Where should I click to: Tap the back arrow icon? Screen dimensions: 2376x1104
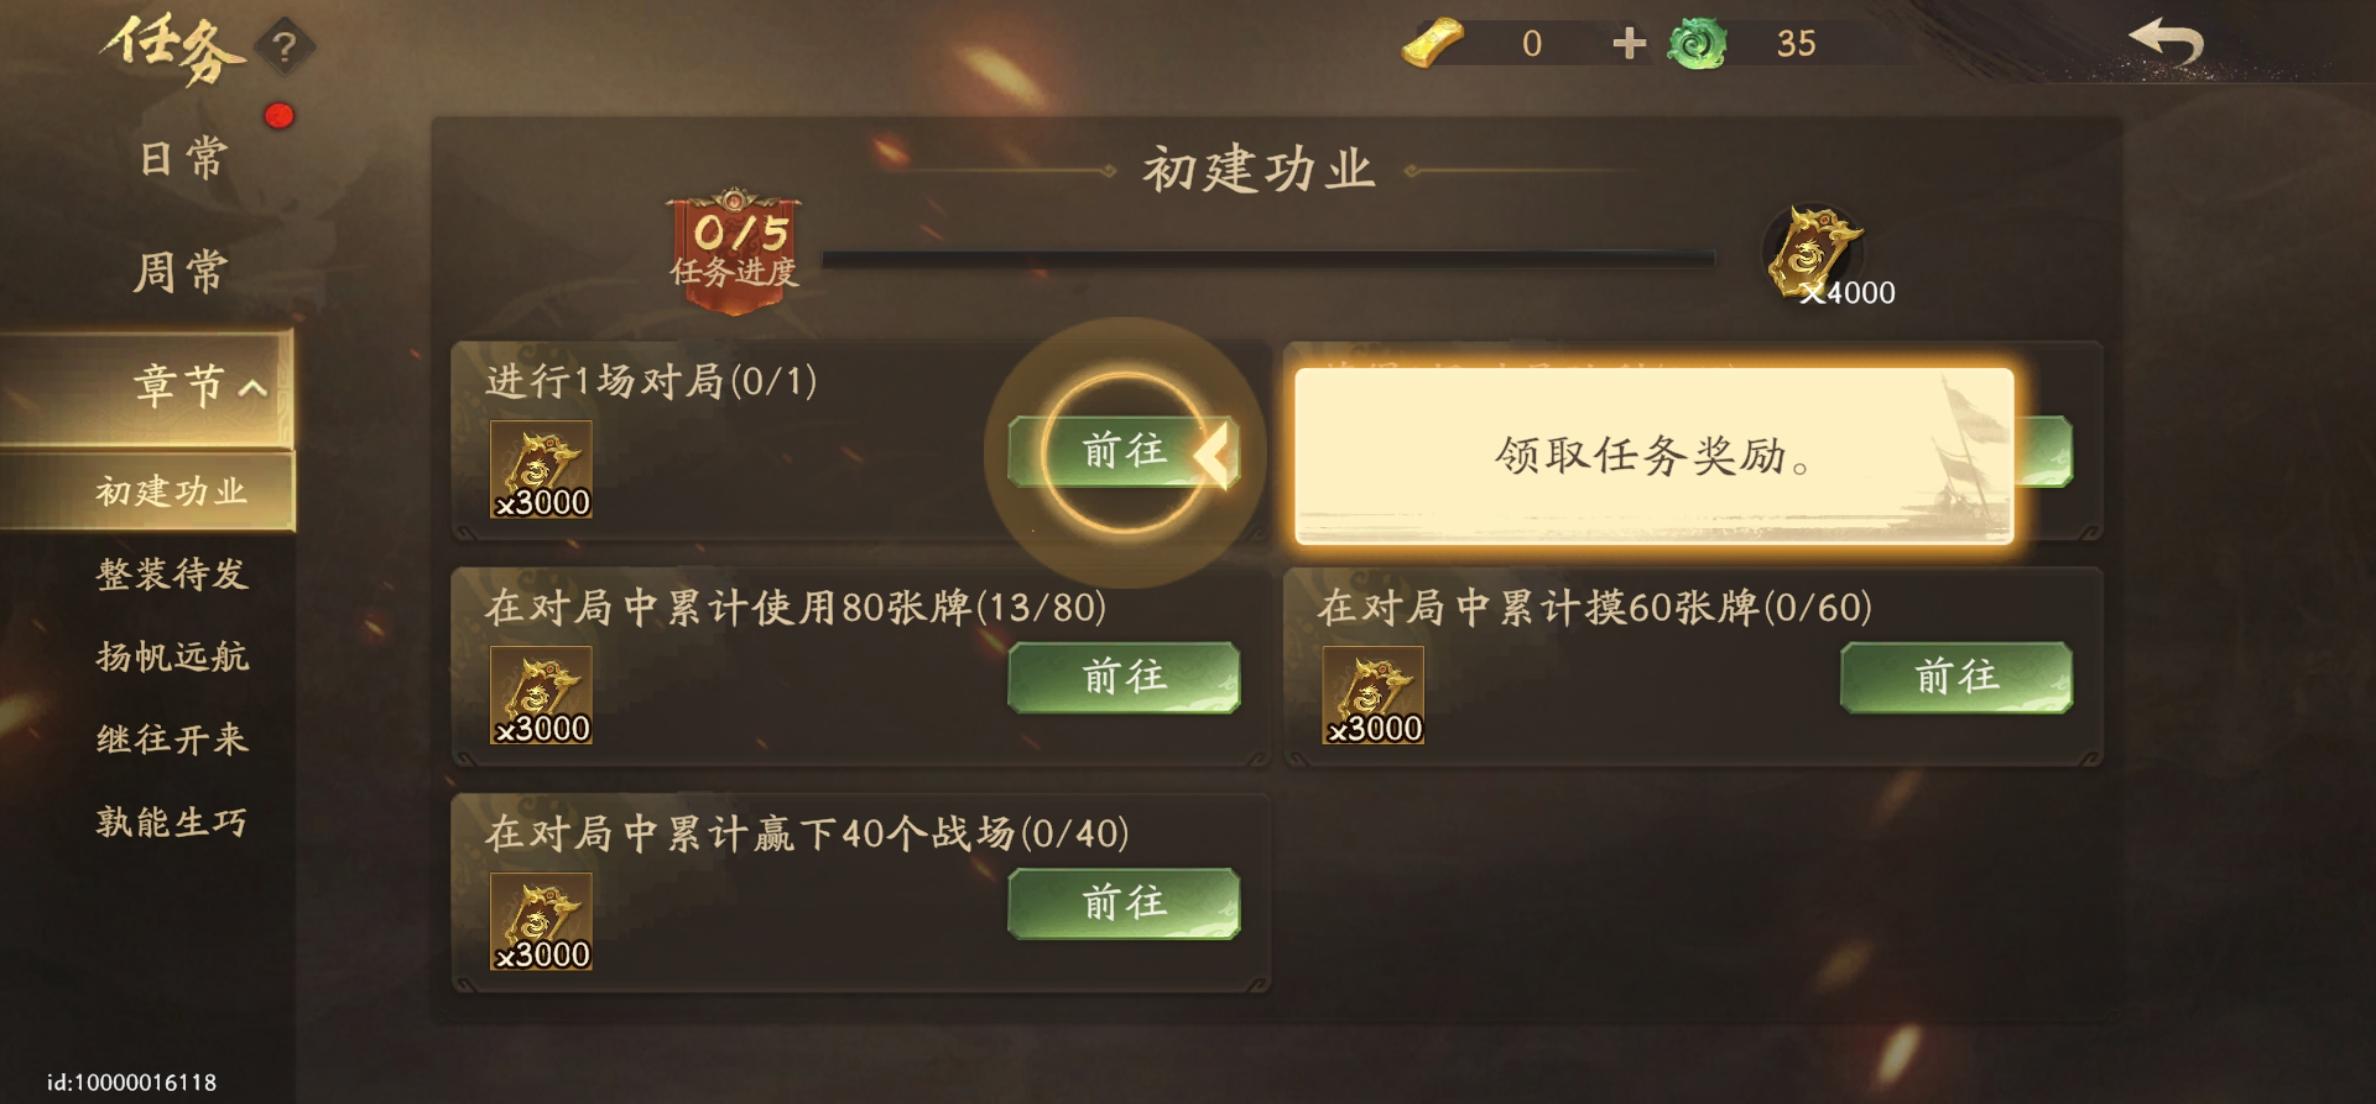pyautogui.click(x=2166, y=42)
